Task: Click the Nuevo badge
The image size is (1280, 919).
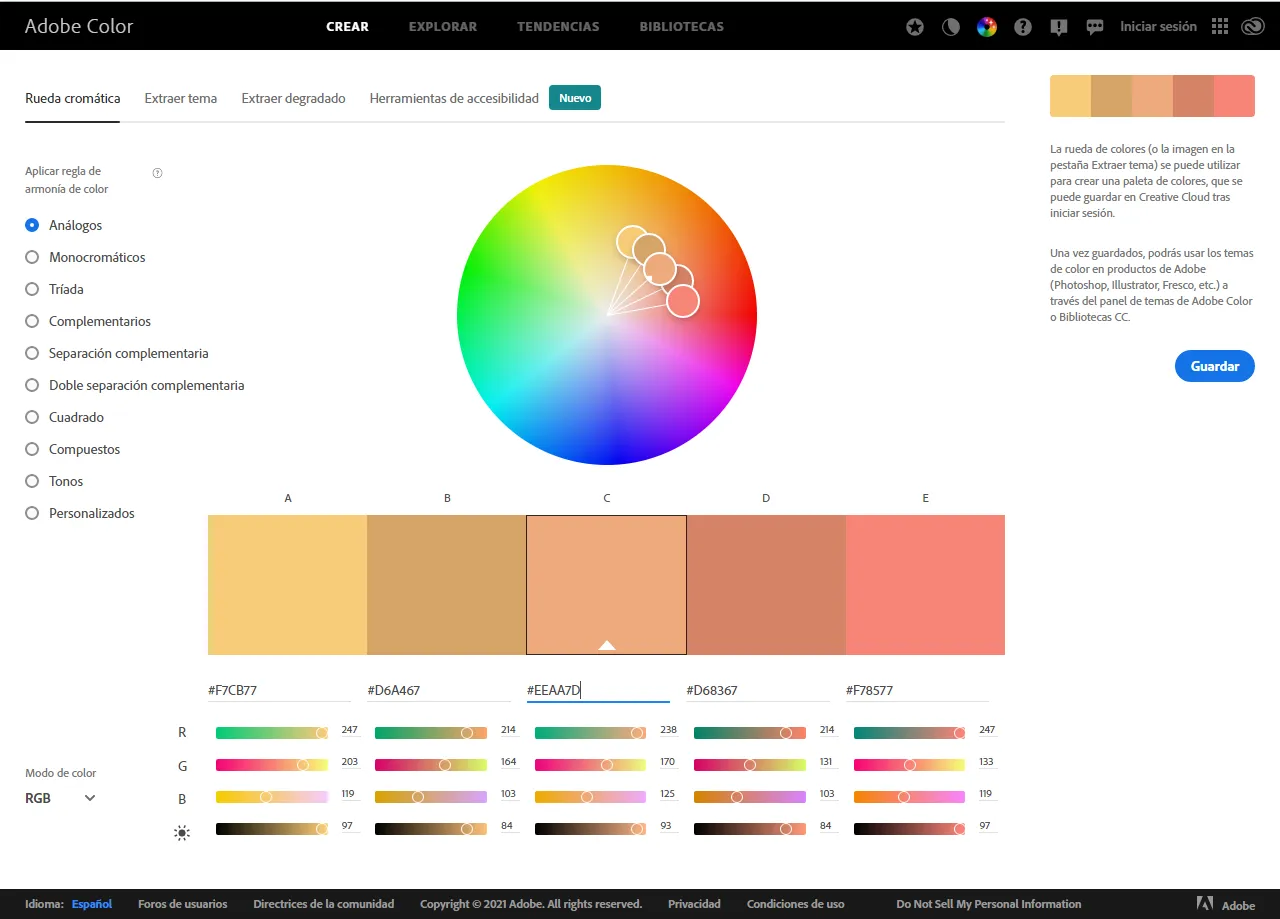Action: (x=575, y=98)
